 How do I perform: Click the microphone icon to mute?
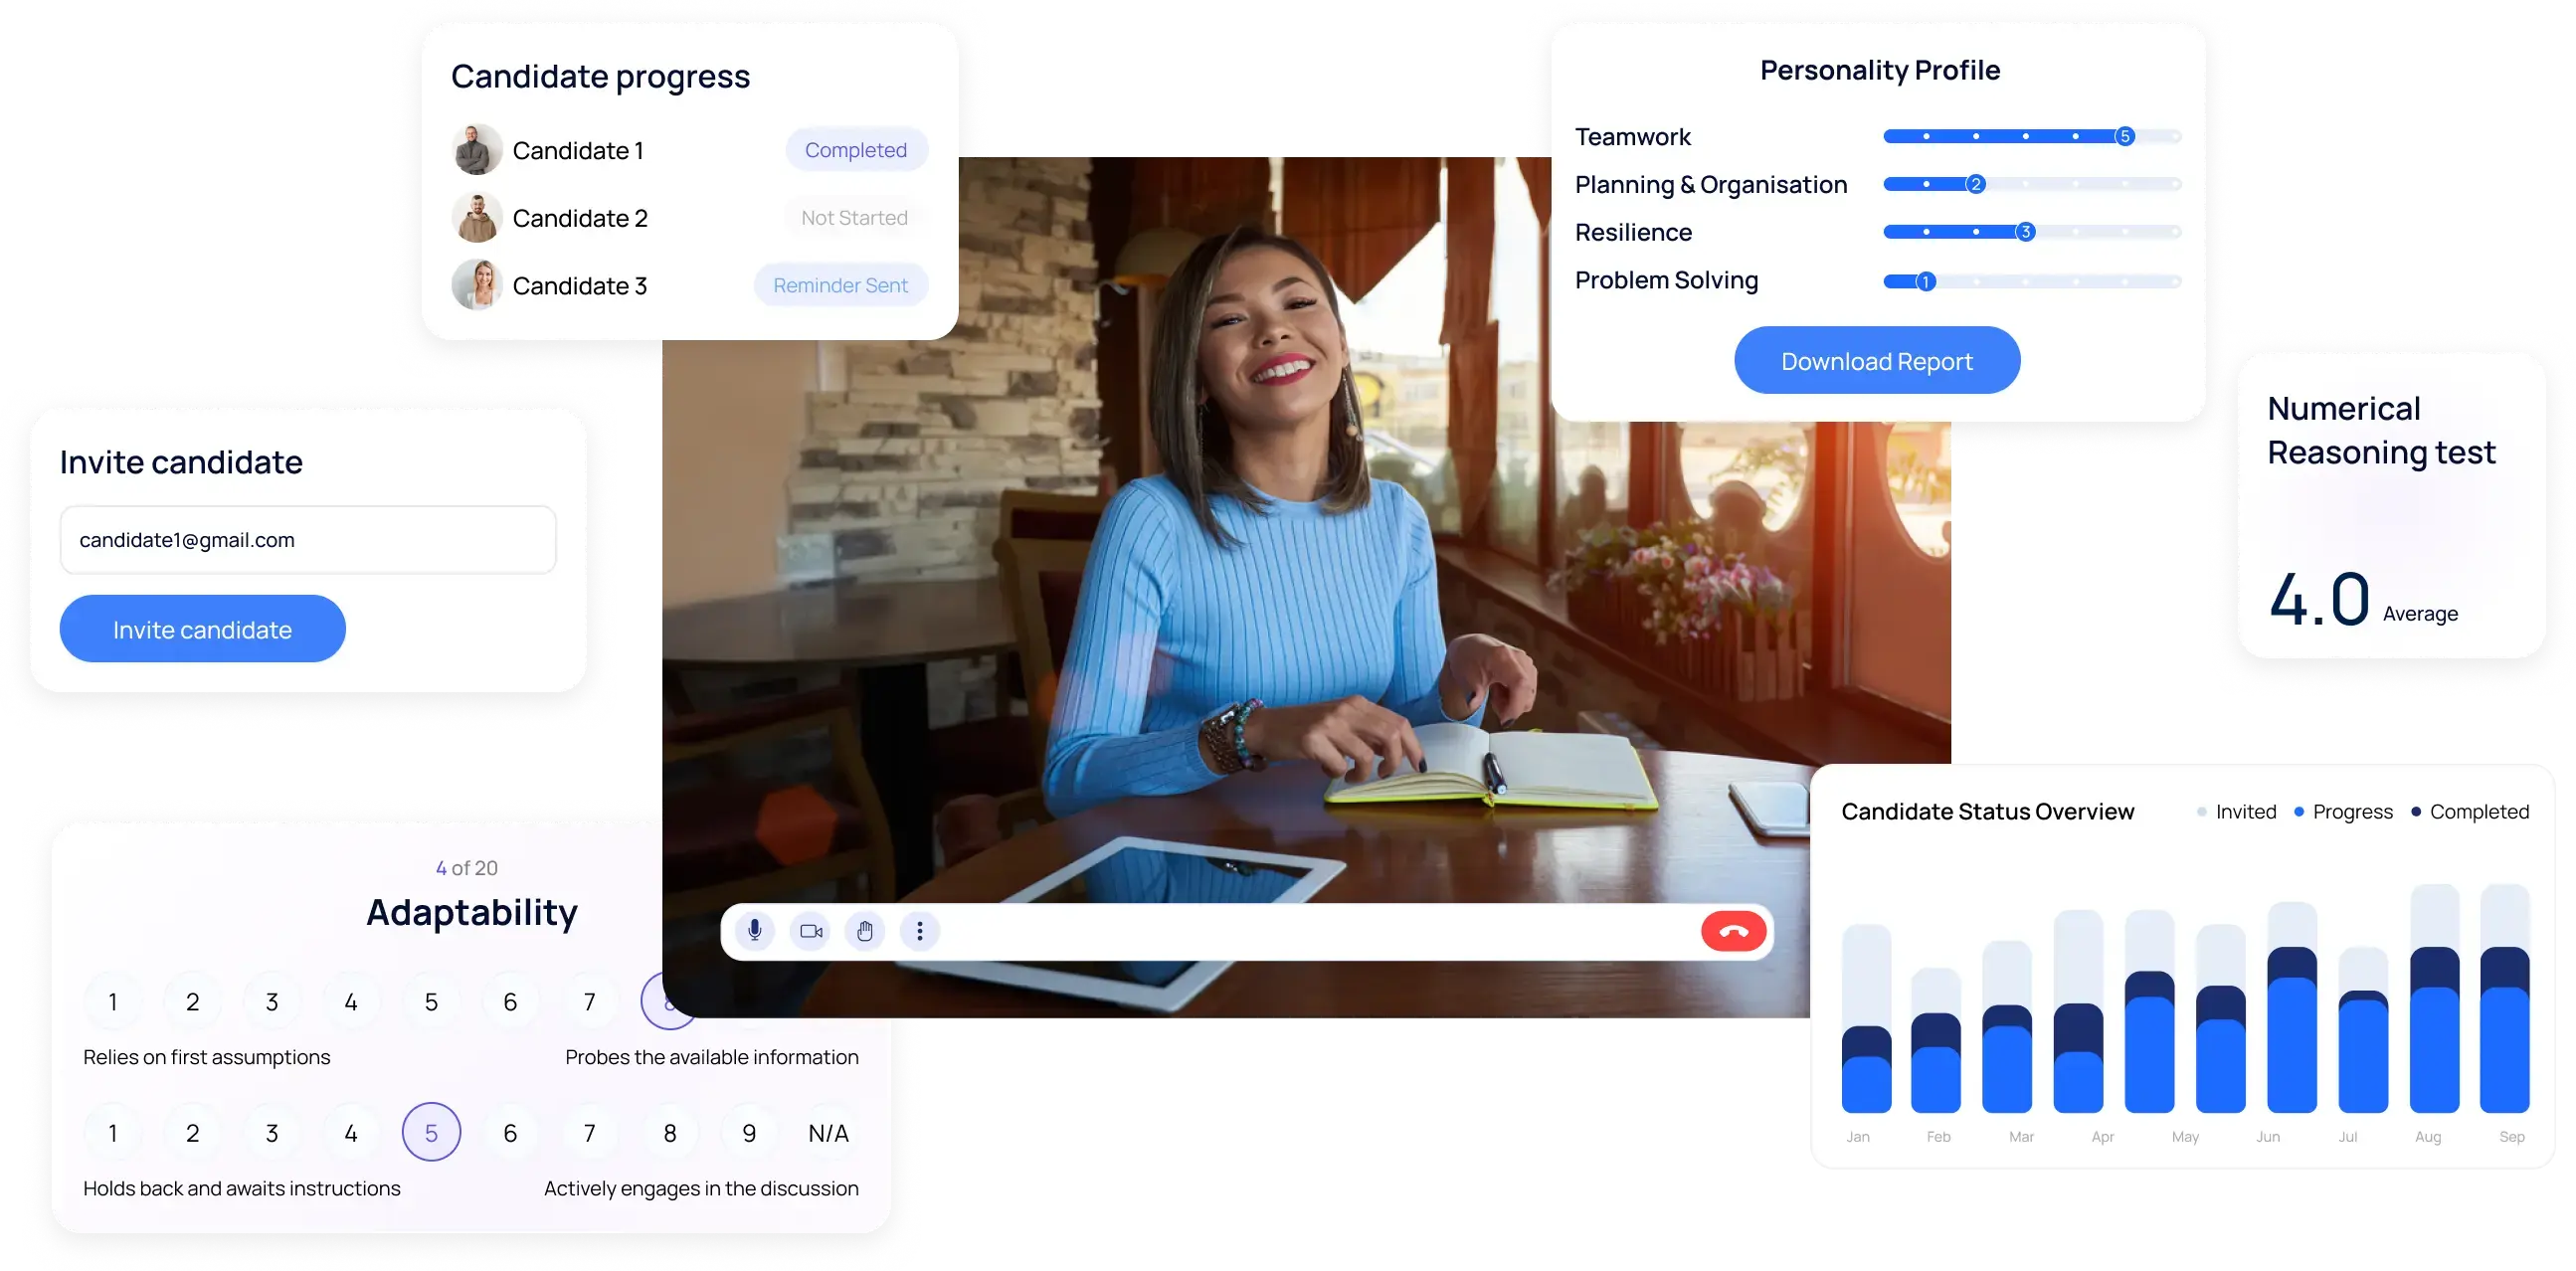coord(754,931)
